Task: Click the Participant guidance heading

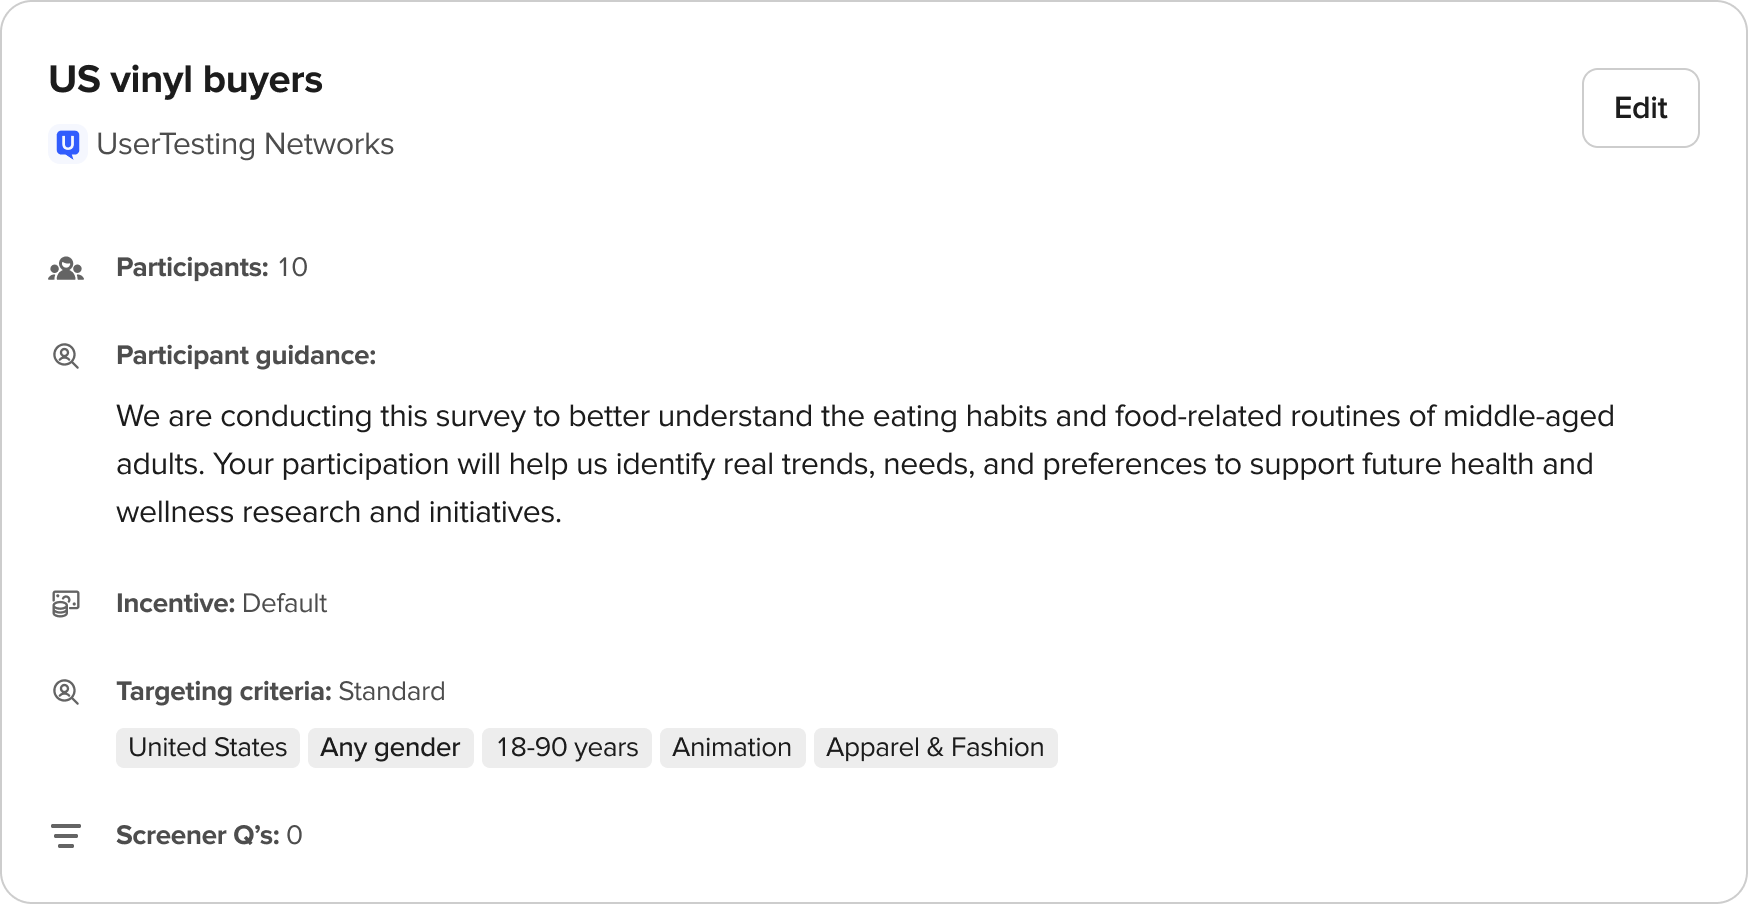Action: pyautogui.click(x=246, y=356)
